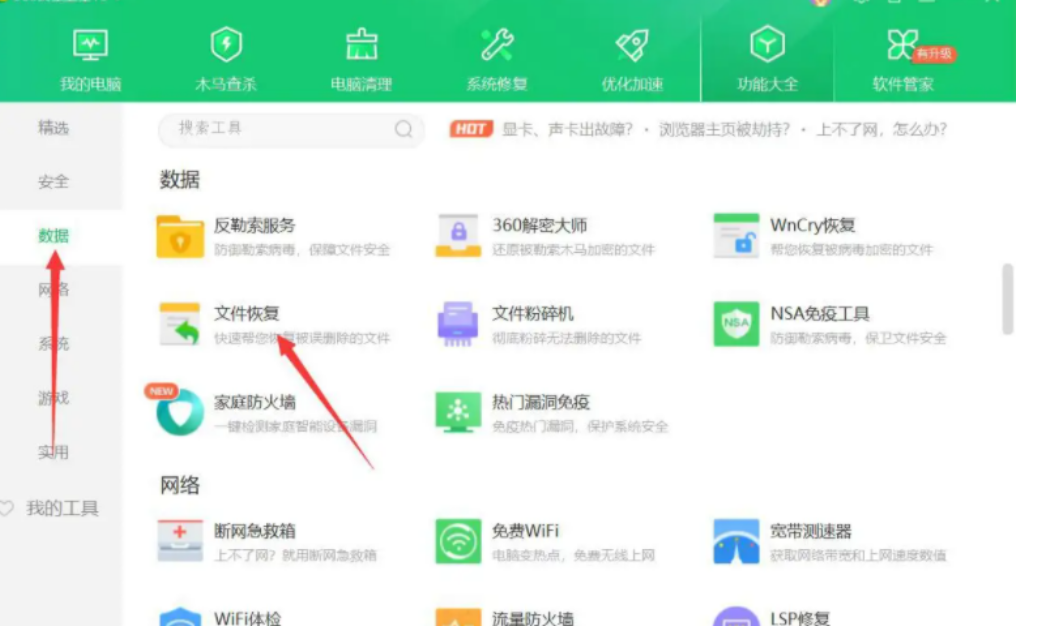Open LSP修复 icon
The height and width of the screenshot is (633, 1058).
click(736, 617)
